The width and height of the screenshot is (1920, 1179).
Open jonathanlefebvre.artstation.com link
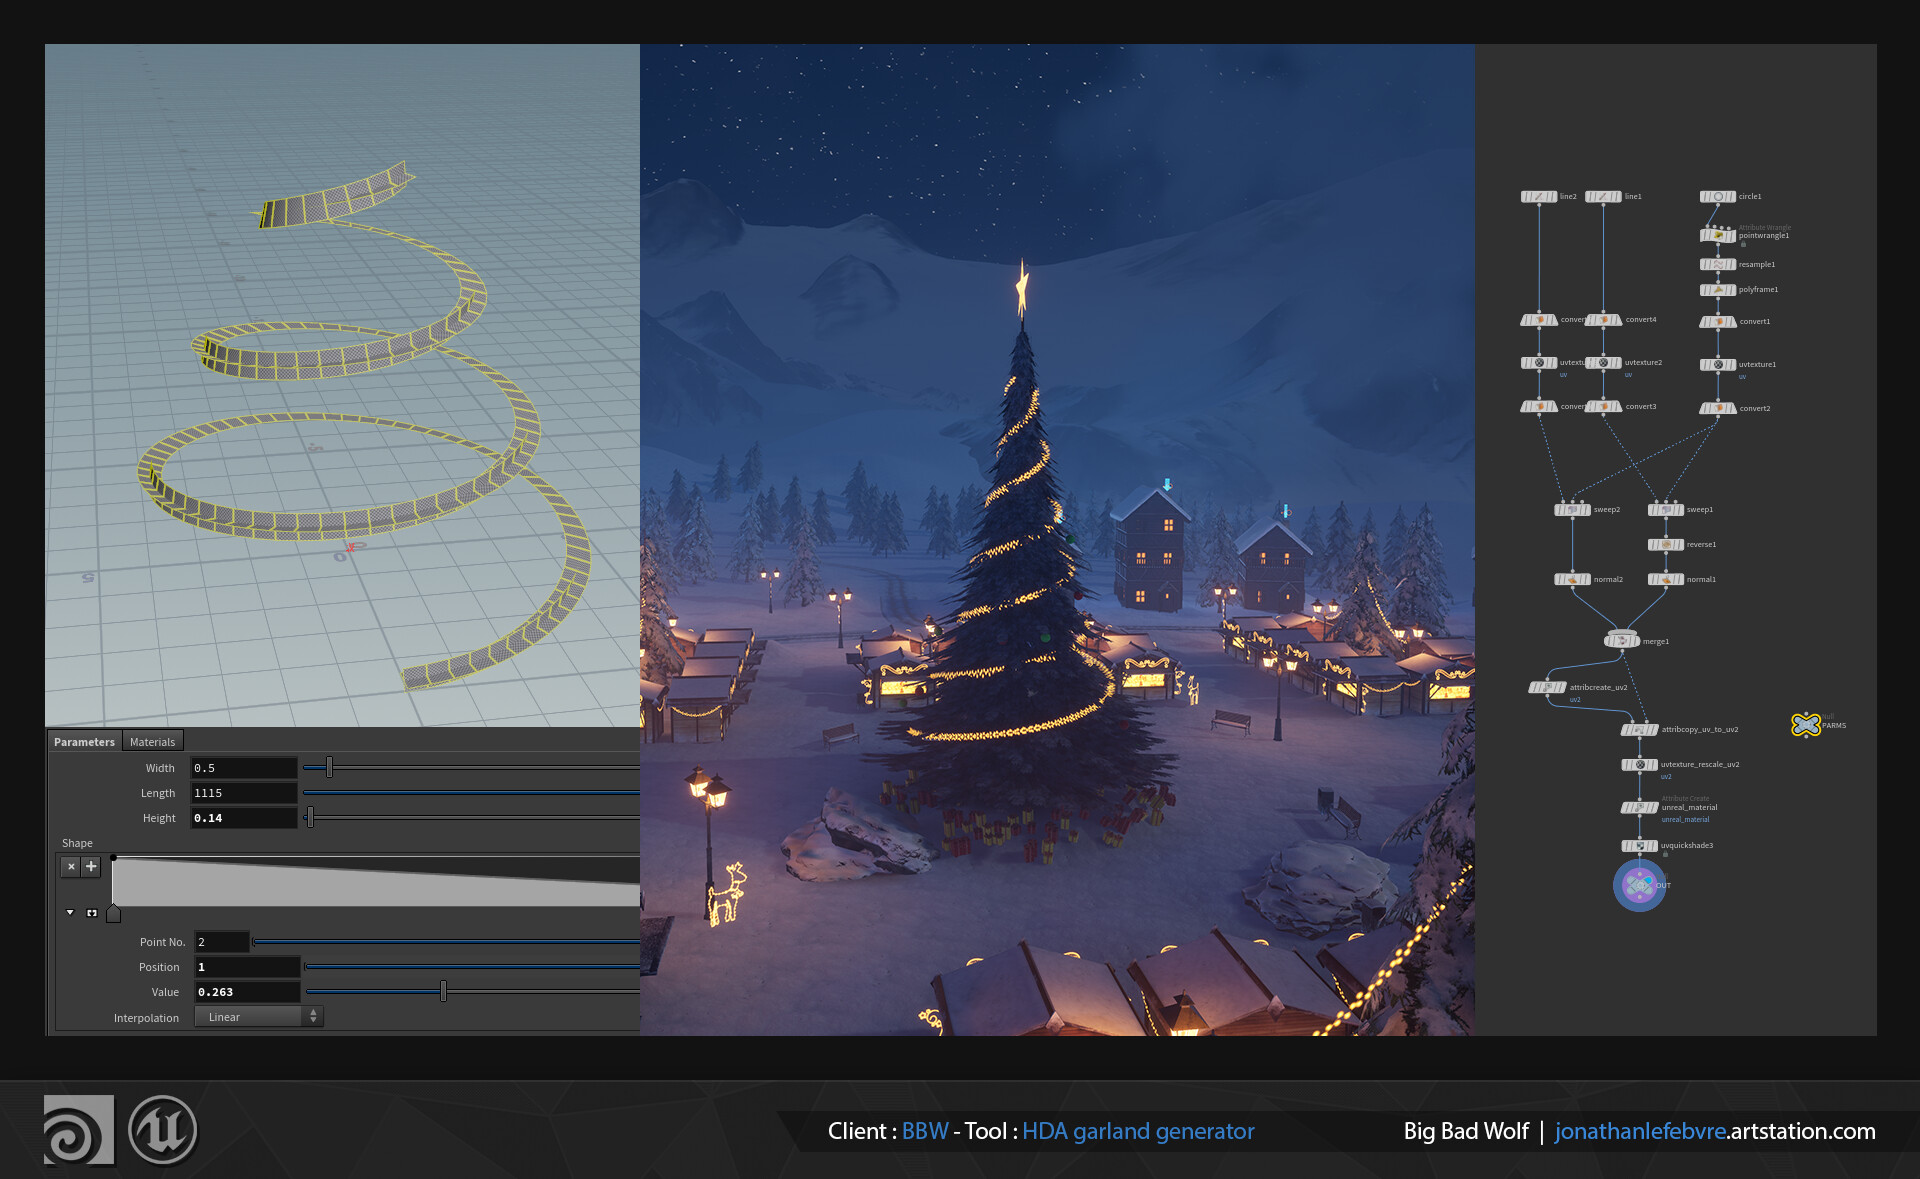point(1714,1131)
